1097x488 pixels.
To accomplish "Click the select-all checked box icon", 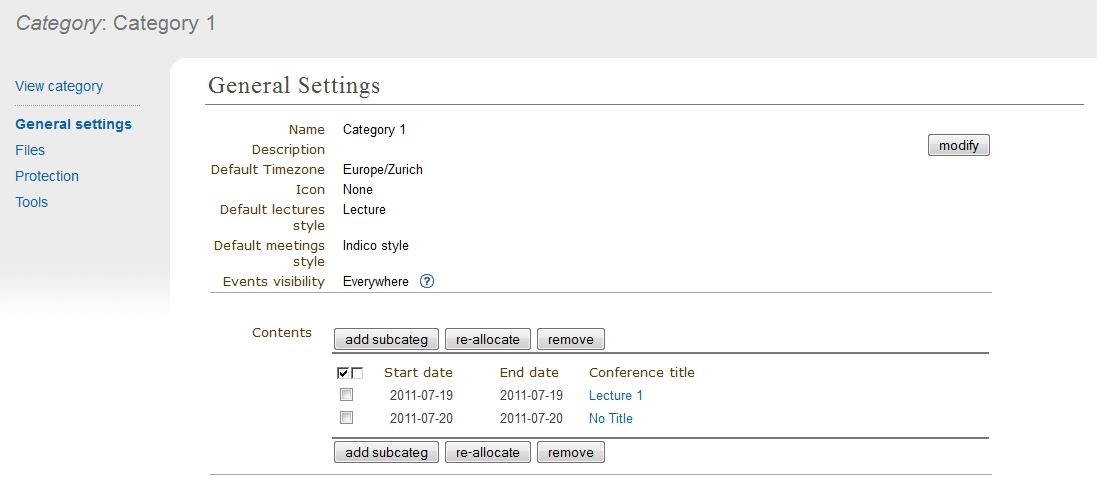I will click(344, 373).
